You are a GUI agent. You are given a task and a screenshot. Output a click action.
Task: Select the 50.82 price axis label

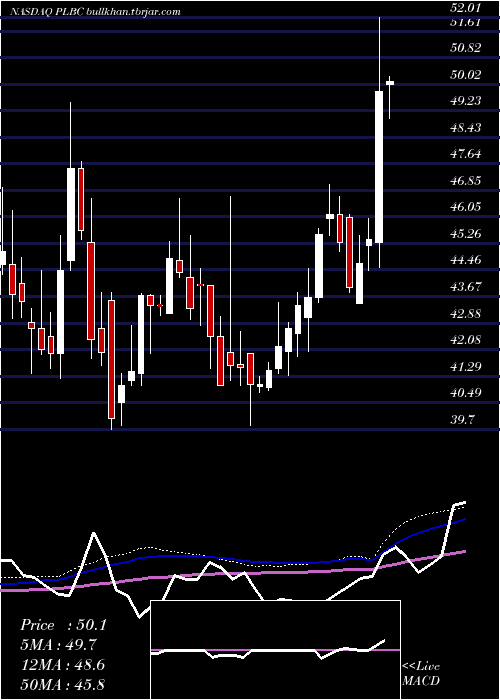click(x=466, y=48)
